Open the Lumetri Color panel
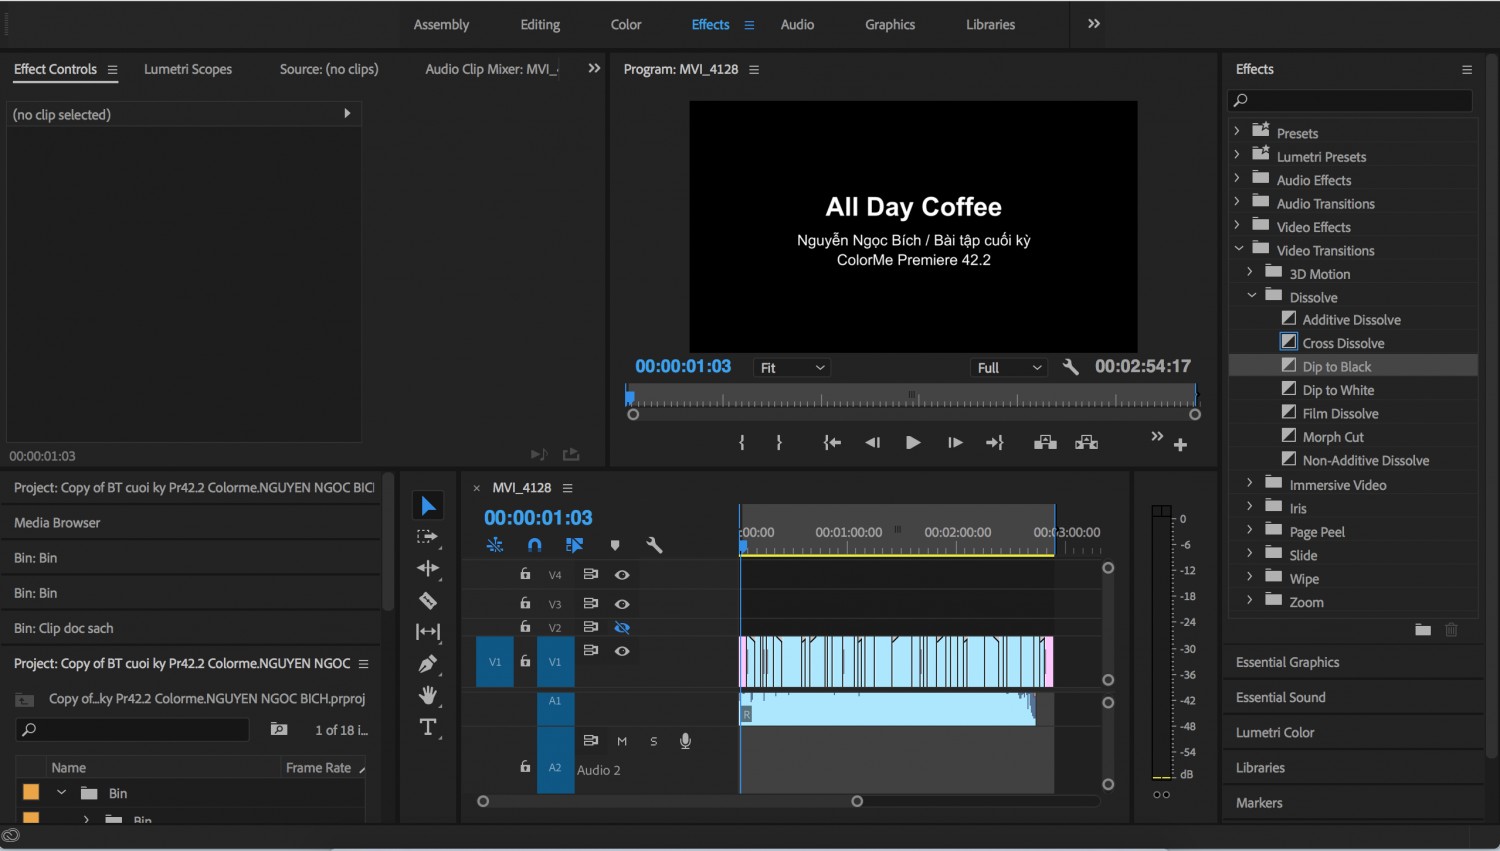 point(1275,732)
